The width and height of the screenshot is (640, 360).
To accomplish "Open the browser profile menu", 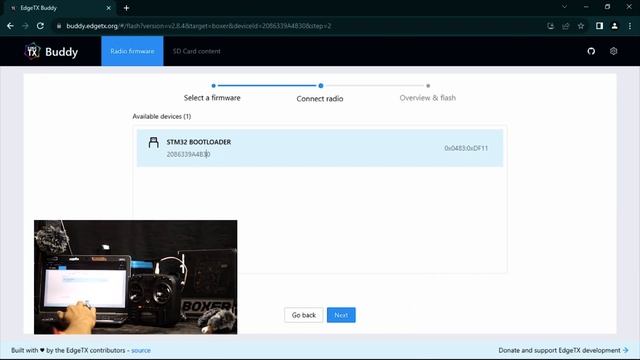I will (x=614, y=26).
